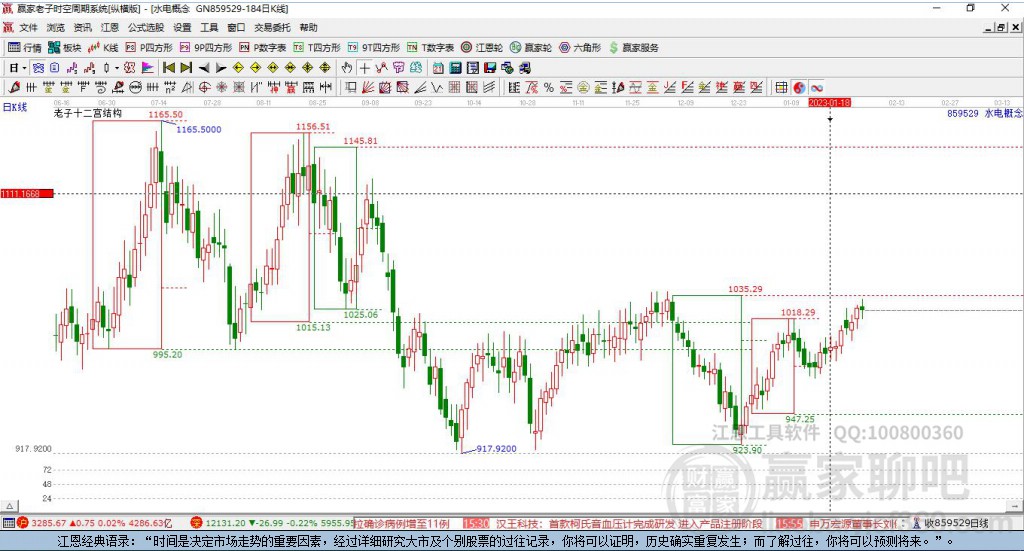Screen dimensions: 1024x551
Task: Open the 窗口 menu
Action: [x=236, y=27]
